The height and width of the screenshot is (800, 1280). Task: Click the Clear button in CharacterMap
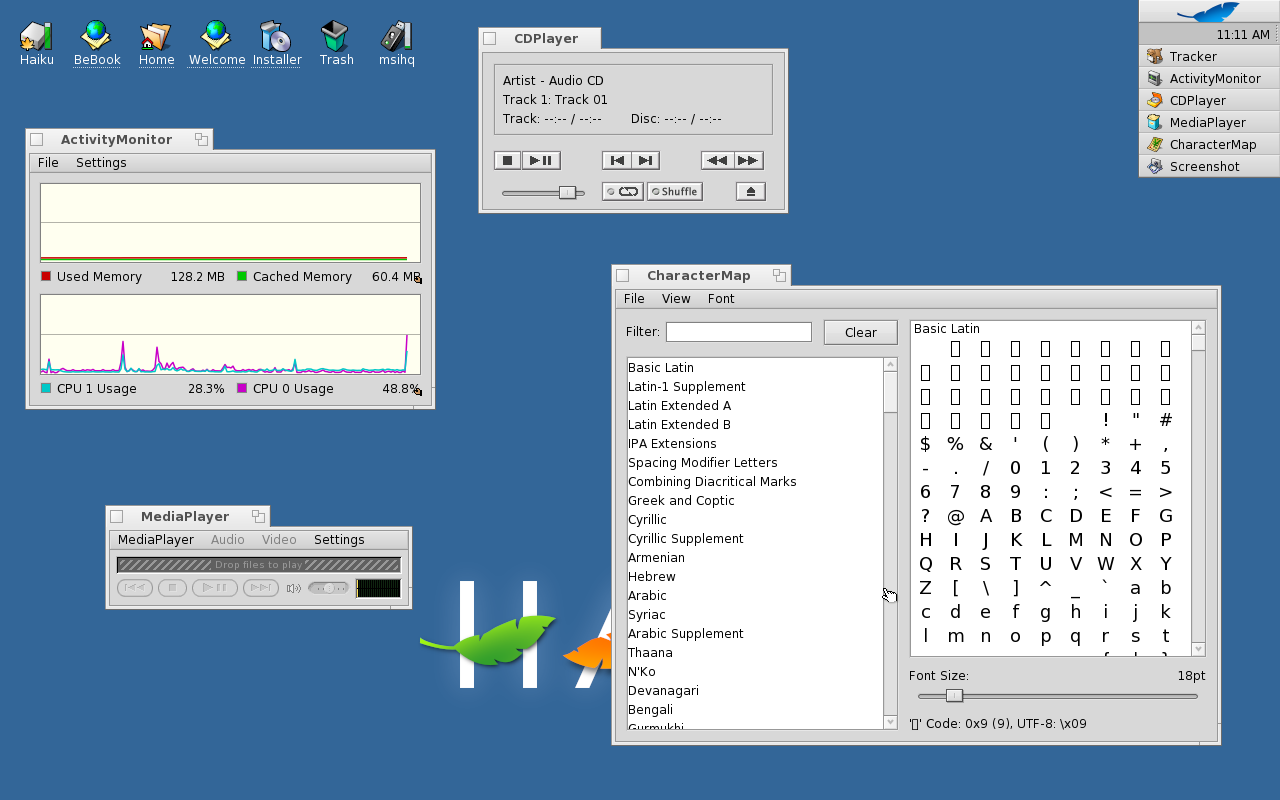pos(860,332)
